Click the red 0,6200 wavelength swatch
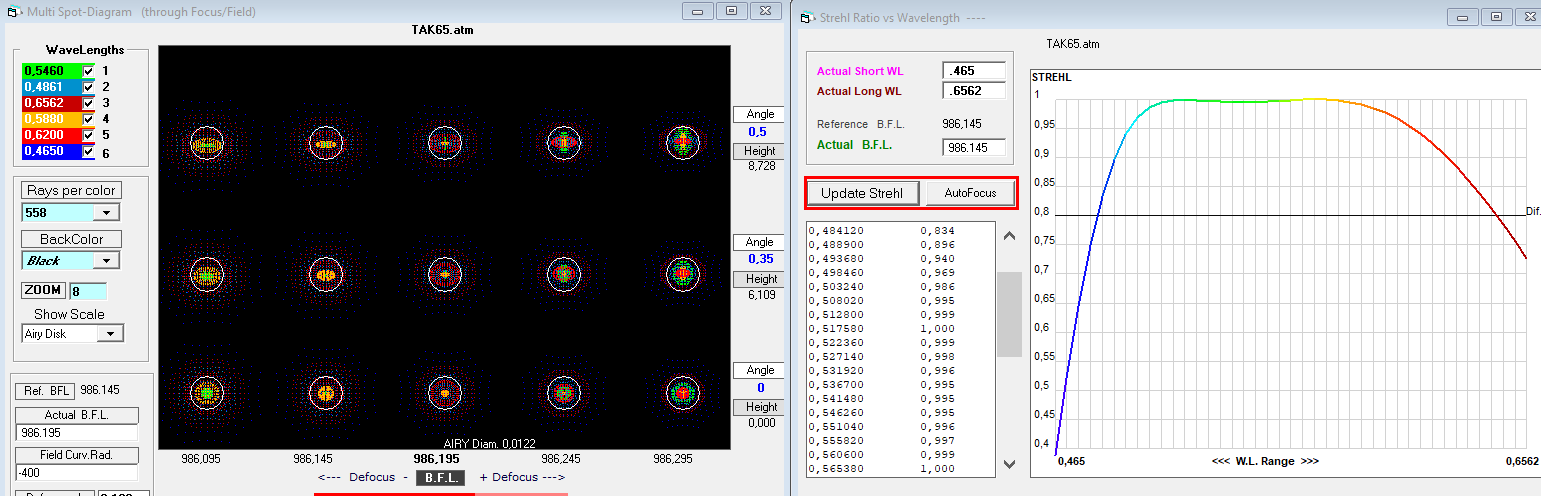The image size is (1541, 496). click(x=52, y=135)
